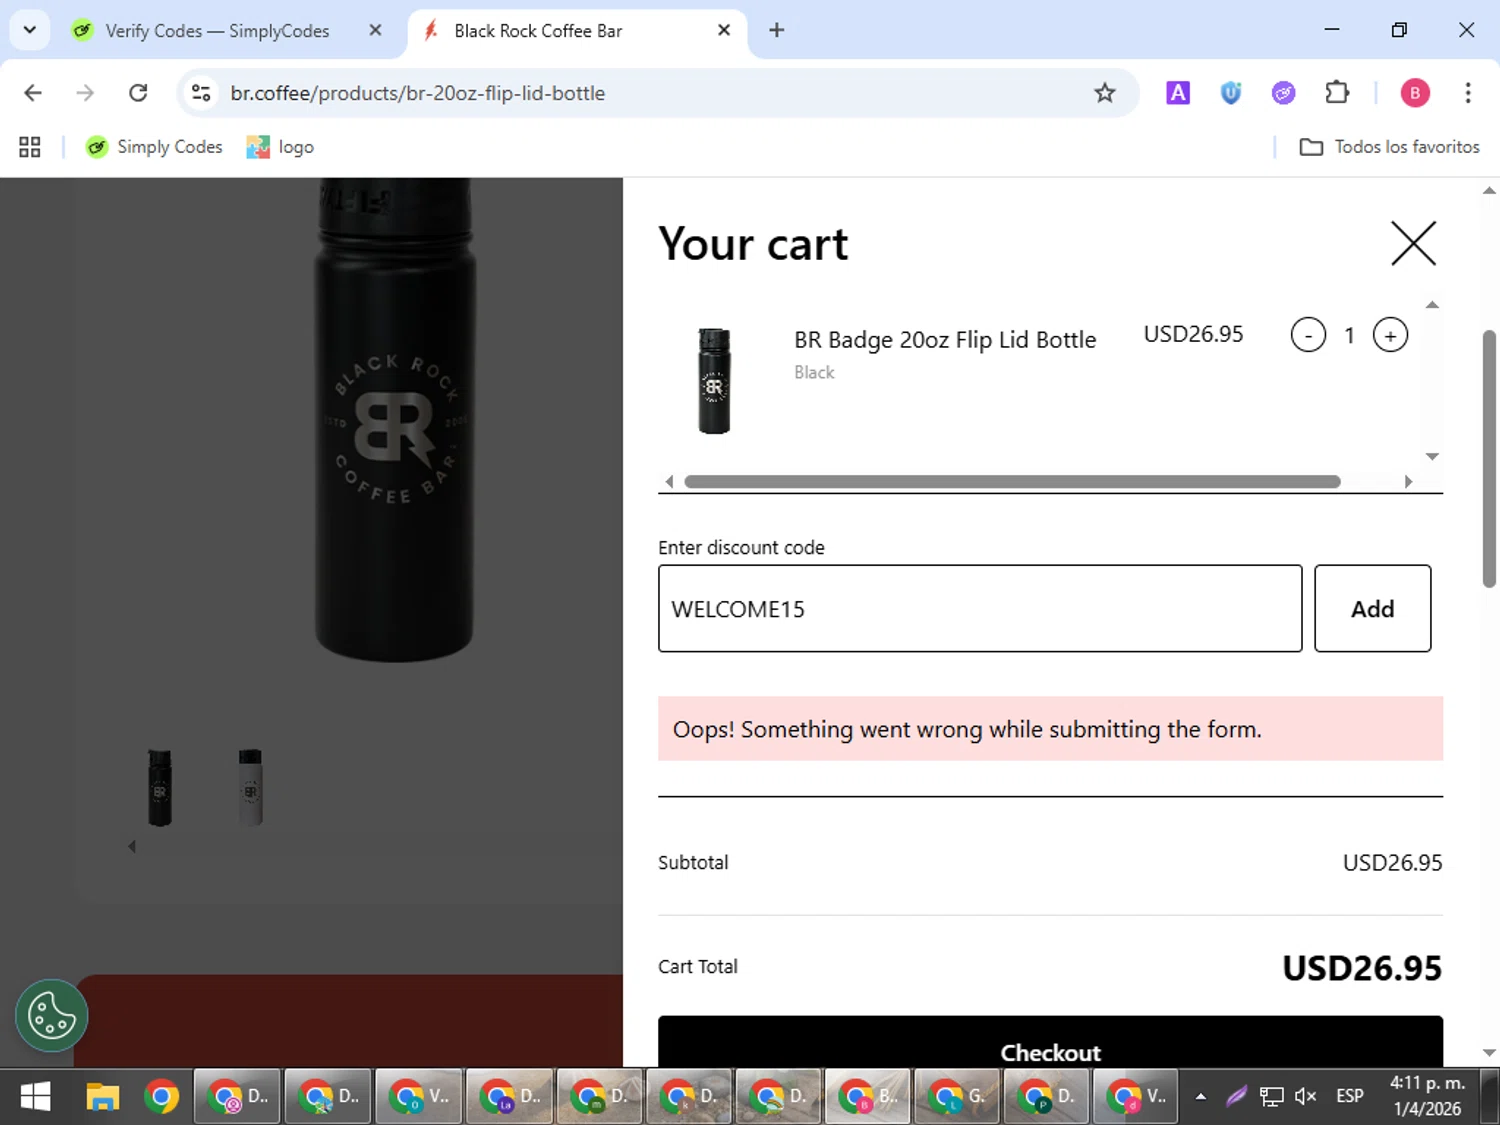Show hidden system tray icons
The image size is (1500, 1125).
(x=1201, y=1097)
